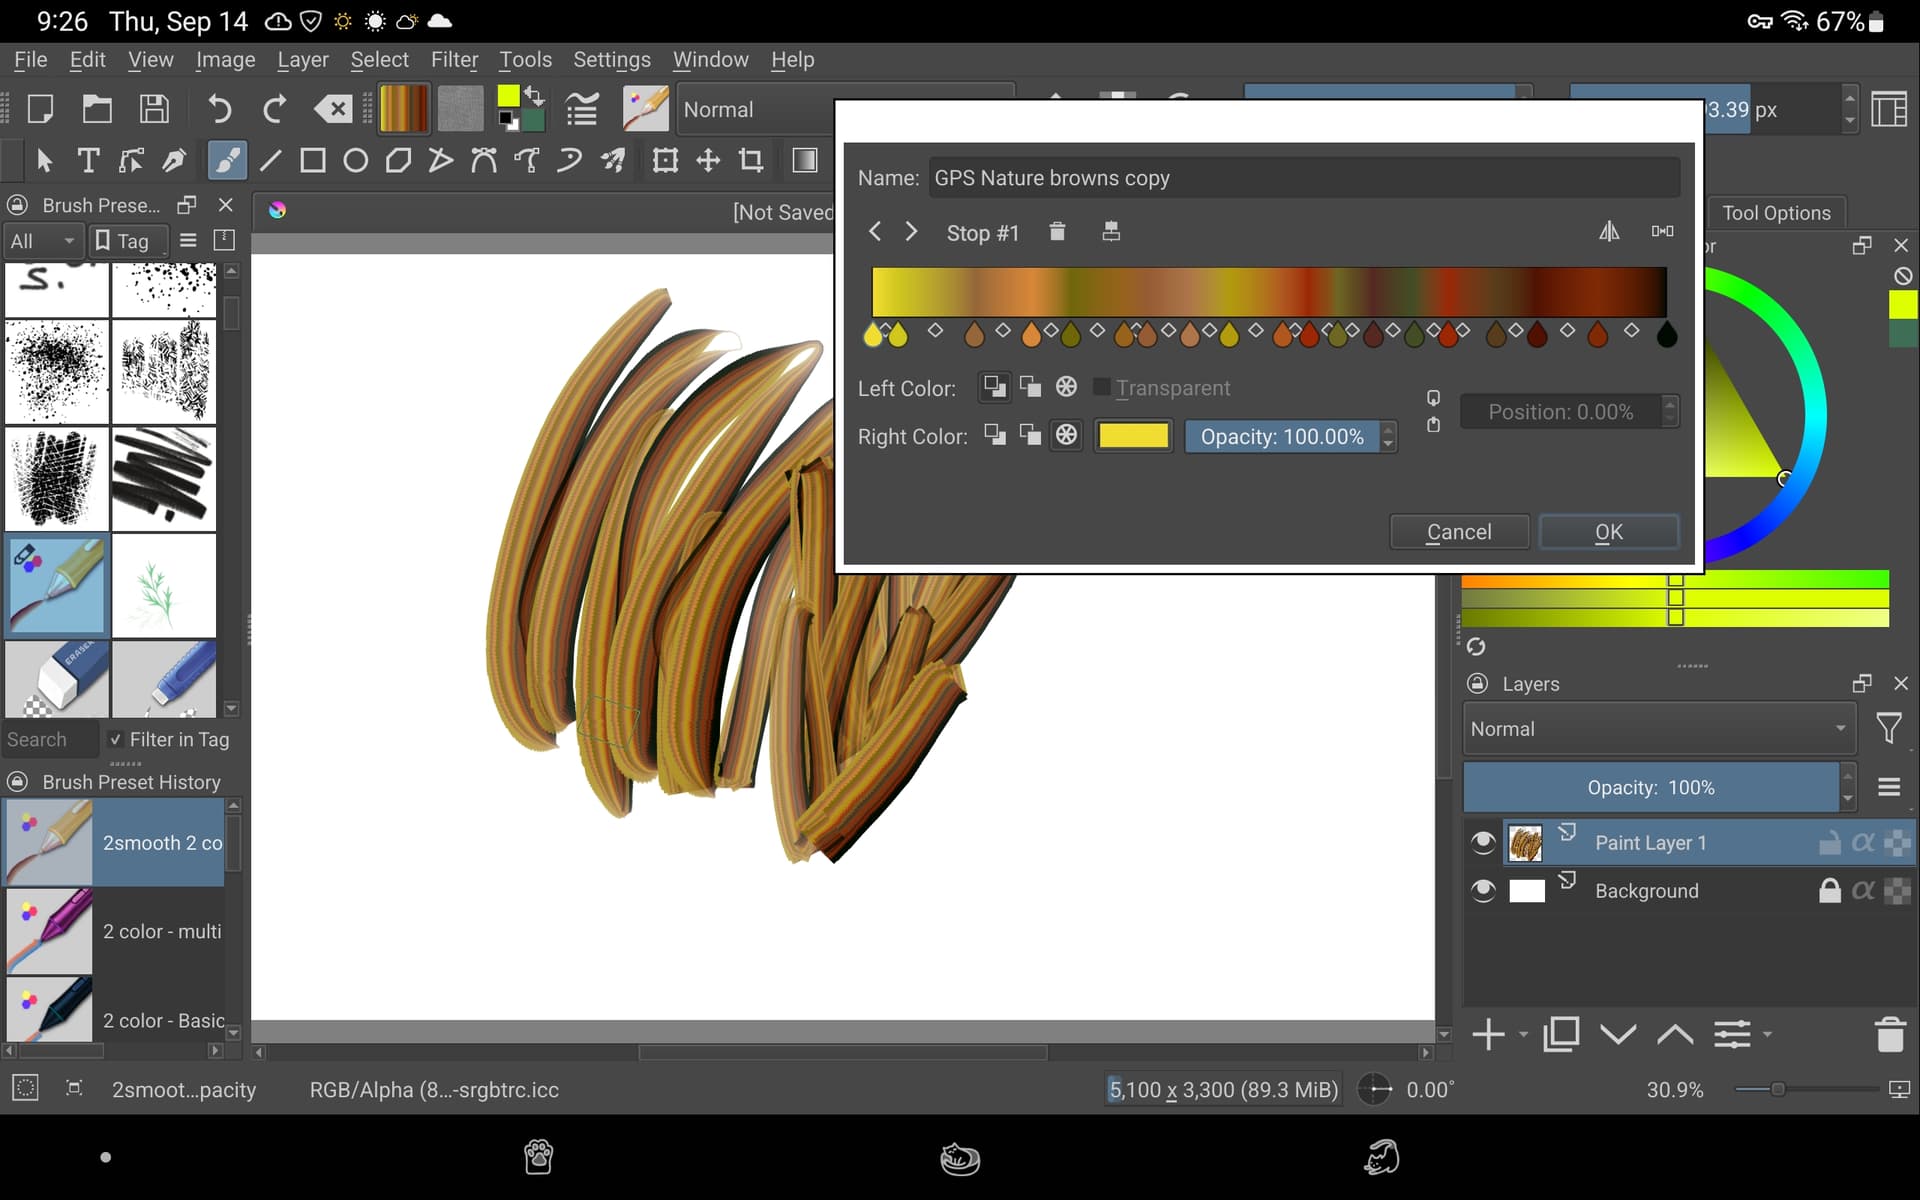Select the Freehand Brush tool
This screenshot has height=1200, width=1920.
[227, 160]
